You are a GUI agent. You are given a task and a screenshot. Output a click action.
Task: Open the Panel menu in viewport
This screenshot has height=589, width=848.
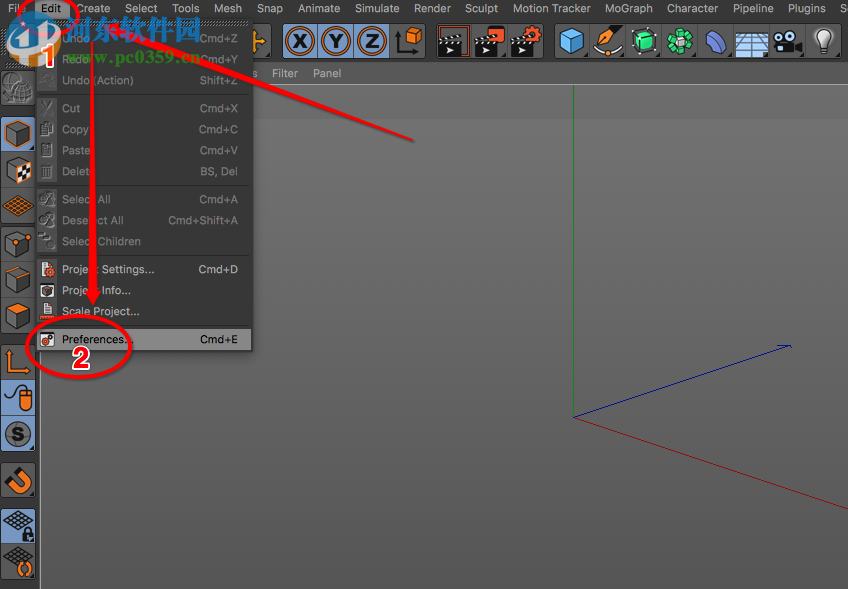(x=327, y=74)
